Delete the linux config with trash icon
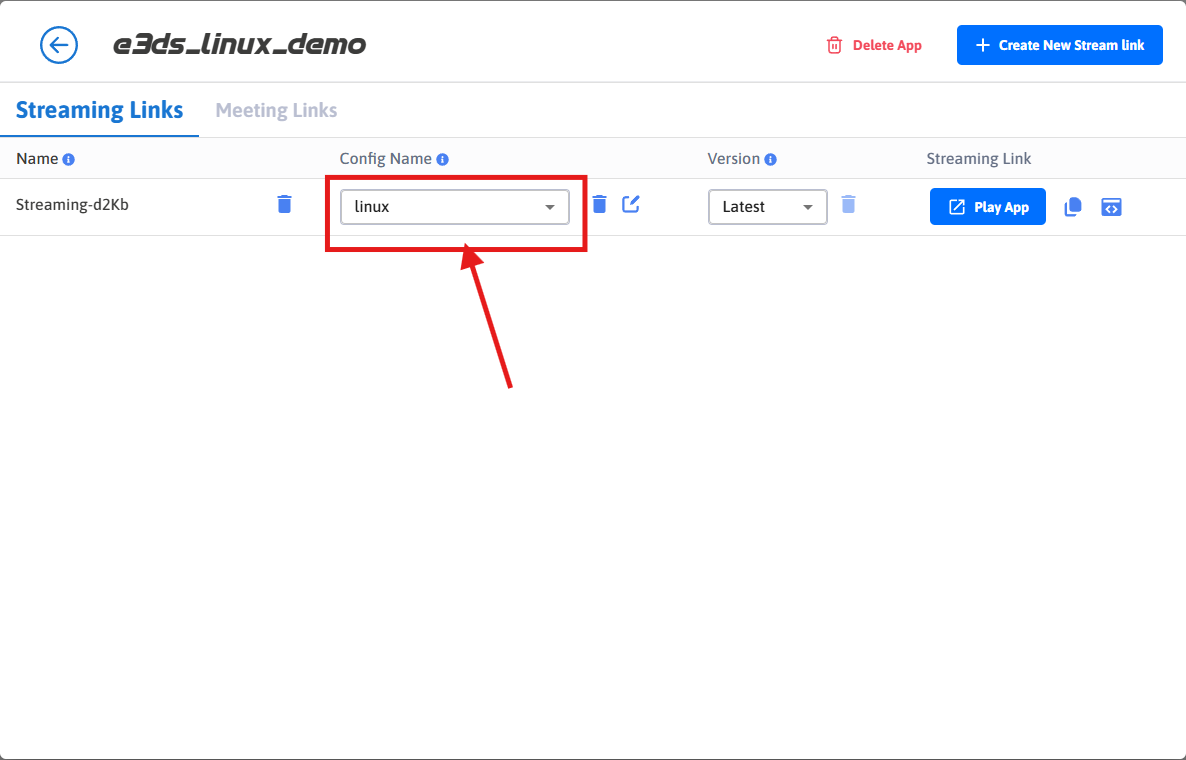 click(599, 204)
